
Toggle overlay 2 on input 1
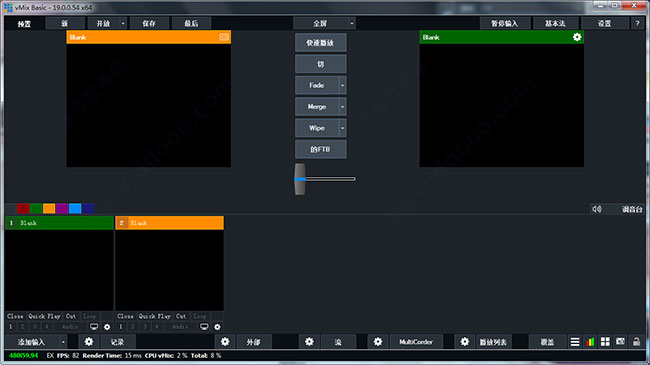[x=22, y=327]
